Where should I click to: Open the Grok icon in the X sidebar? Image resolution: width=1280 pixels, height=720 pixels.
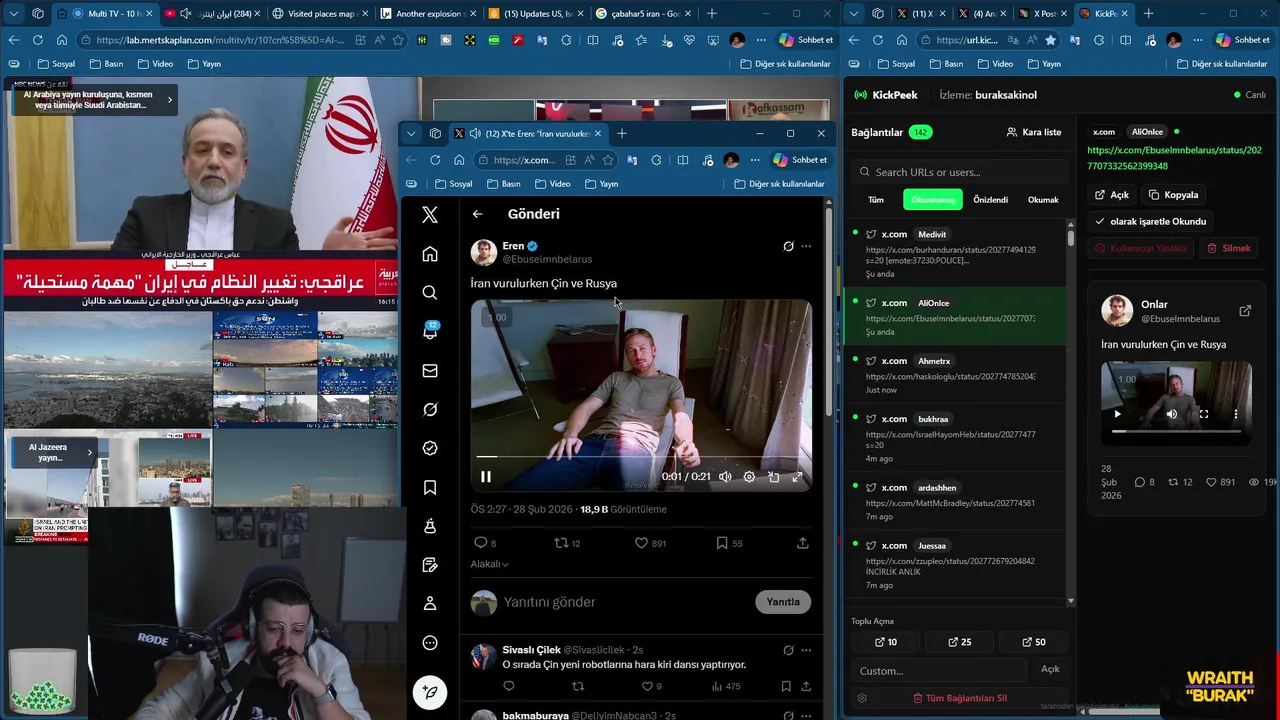tap(430, 410)
